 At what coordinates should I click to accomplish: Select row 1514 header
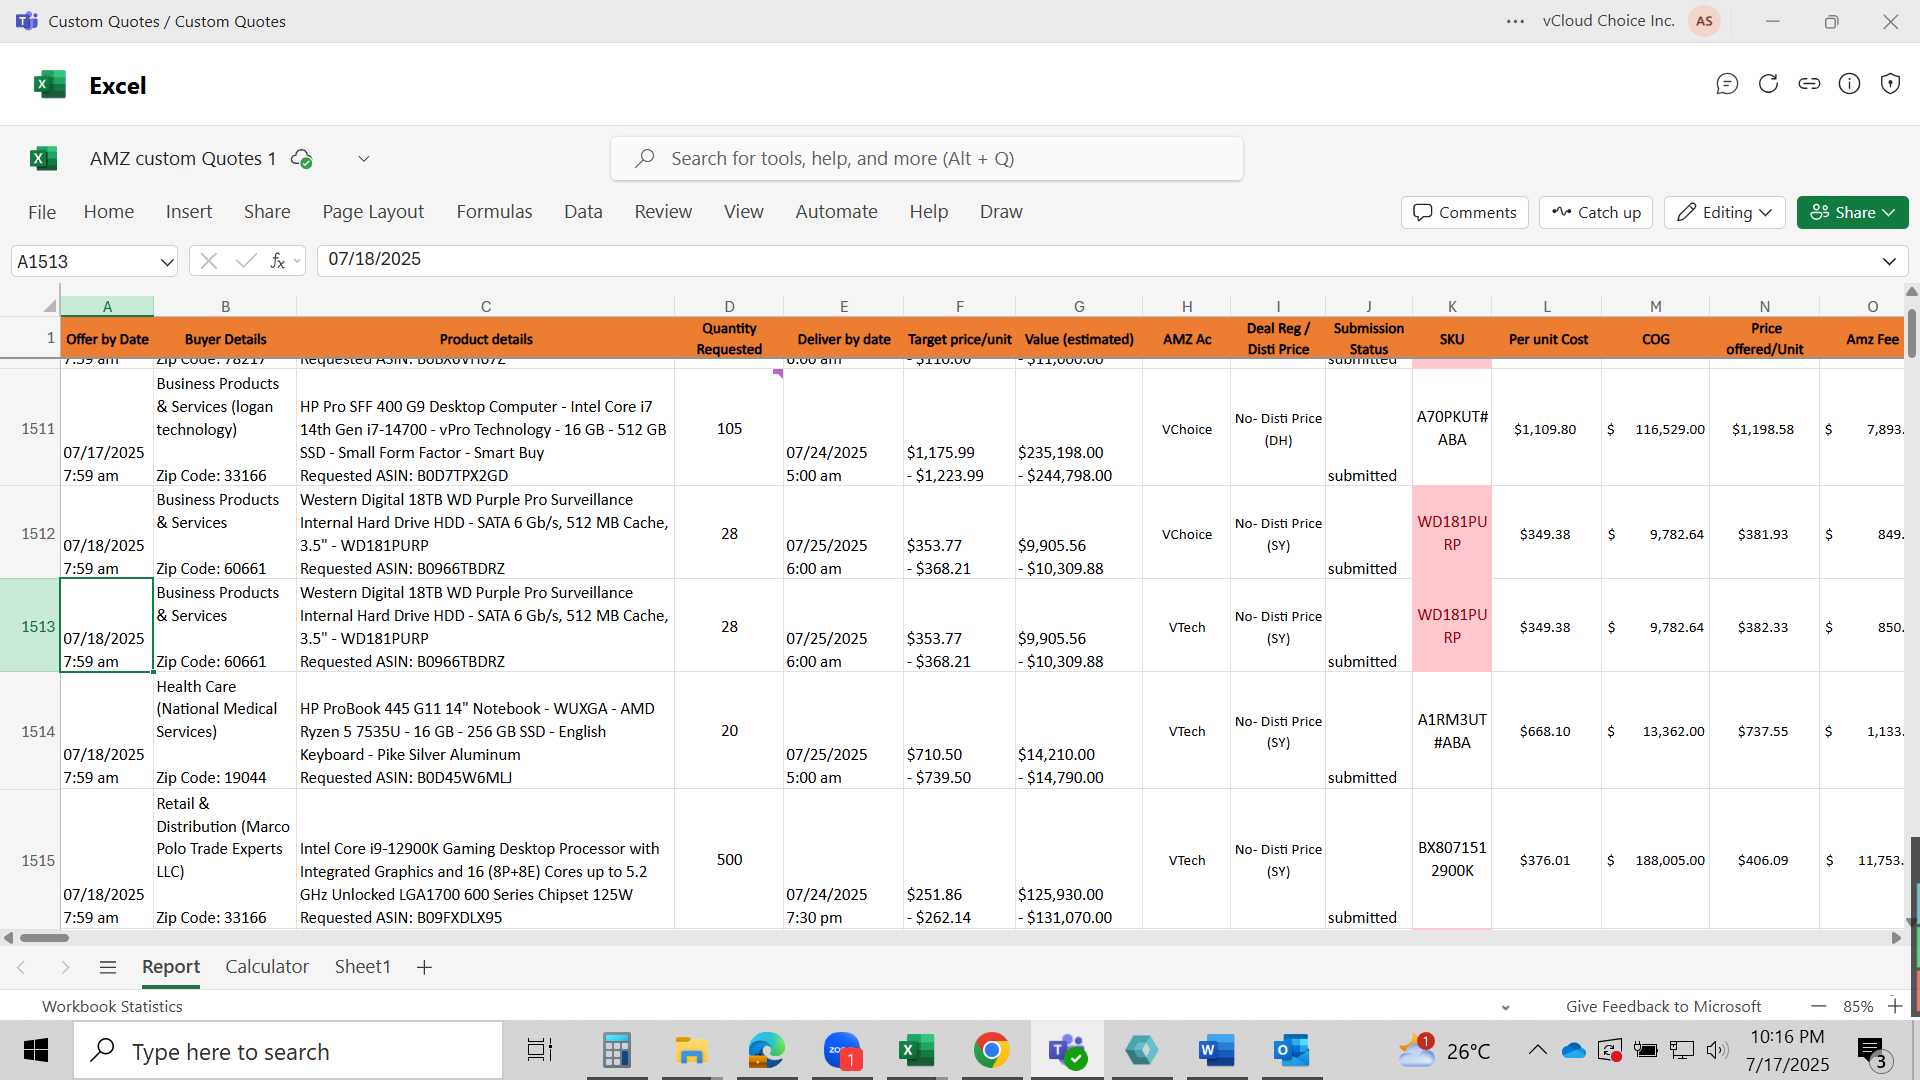(x=30, y=731)
